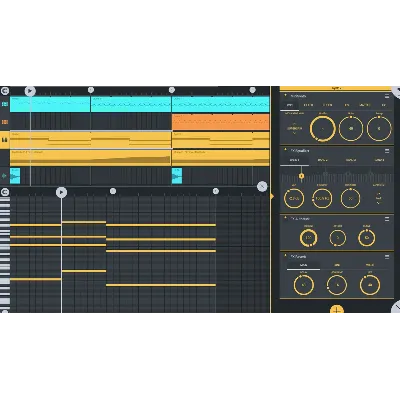Select the first cyan clip in playlist
The height and width of the screenshot is (400, 400).
pyautogui.click(x=50, y=104)
